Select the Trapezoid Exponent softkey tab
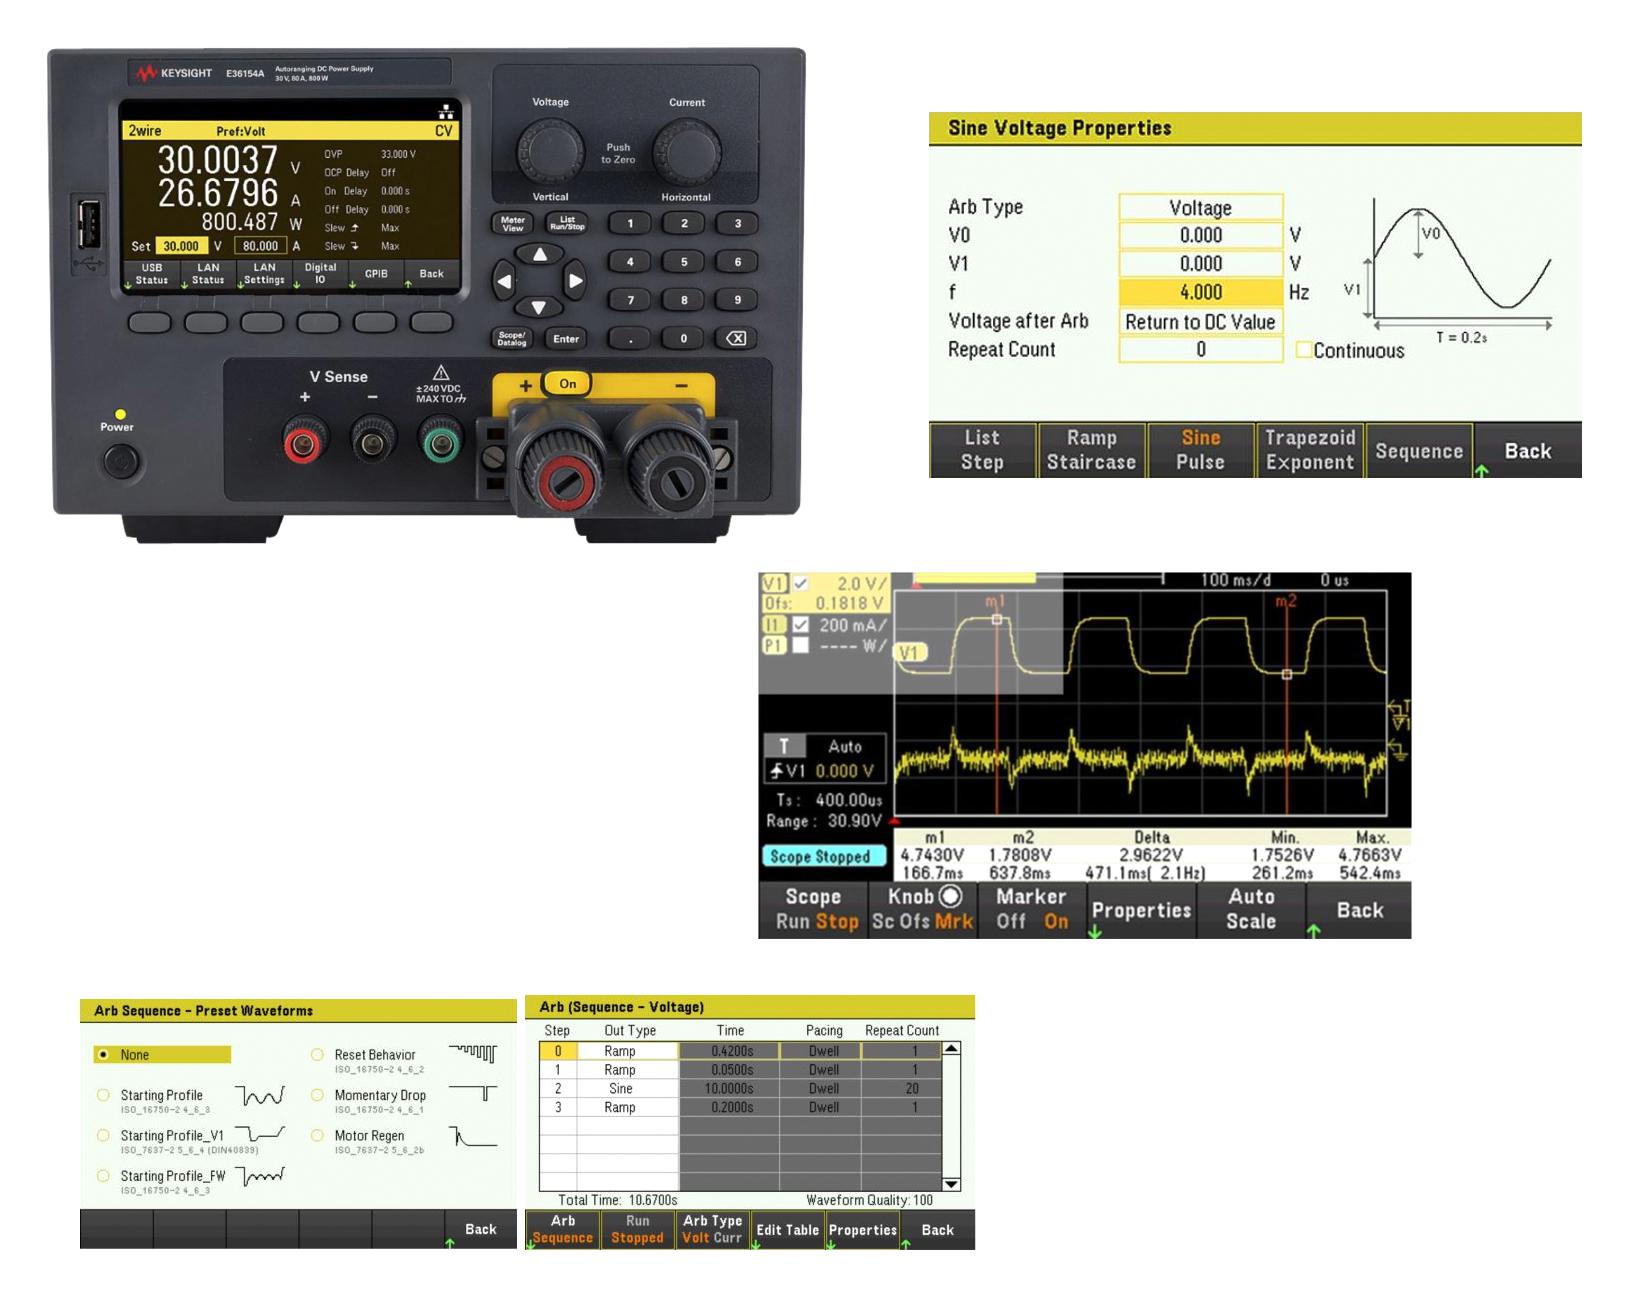This screenshot has width=1629, height=1297. (x=1310, y=450)
